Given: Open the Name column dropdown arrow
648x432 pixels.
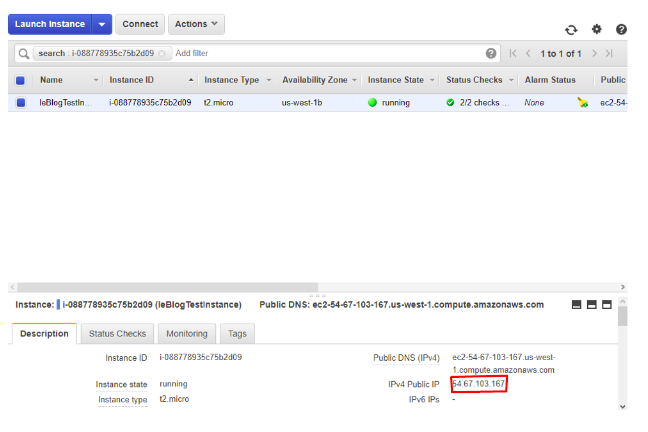Looking at the screenshot, I should click(96, 80).
